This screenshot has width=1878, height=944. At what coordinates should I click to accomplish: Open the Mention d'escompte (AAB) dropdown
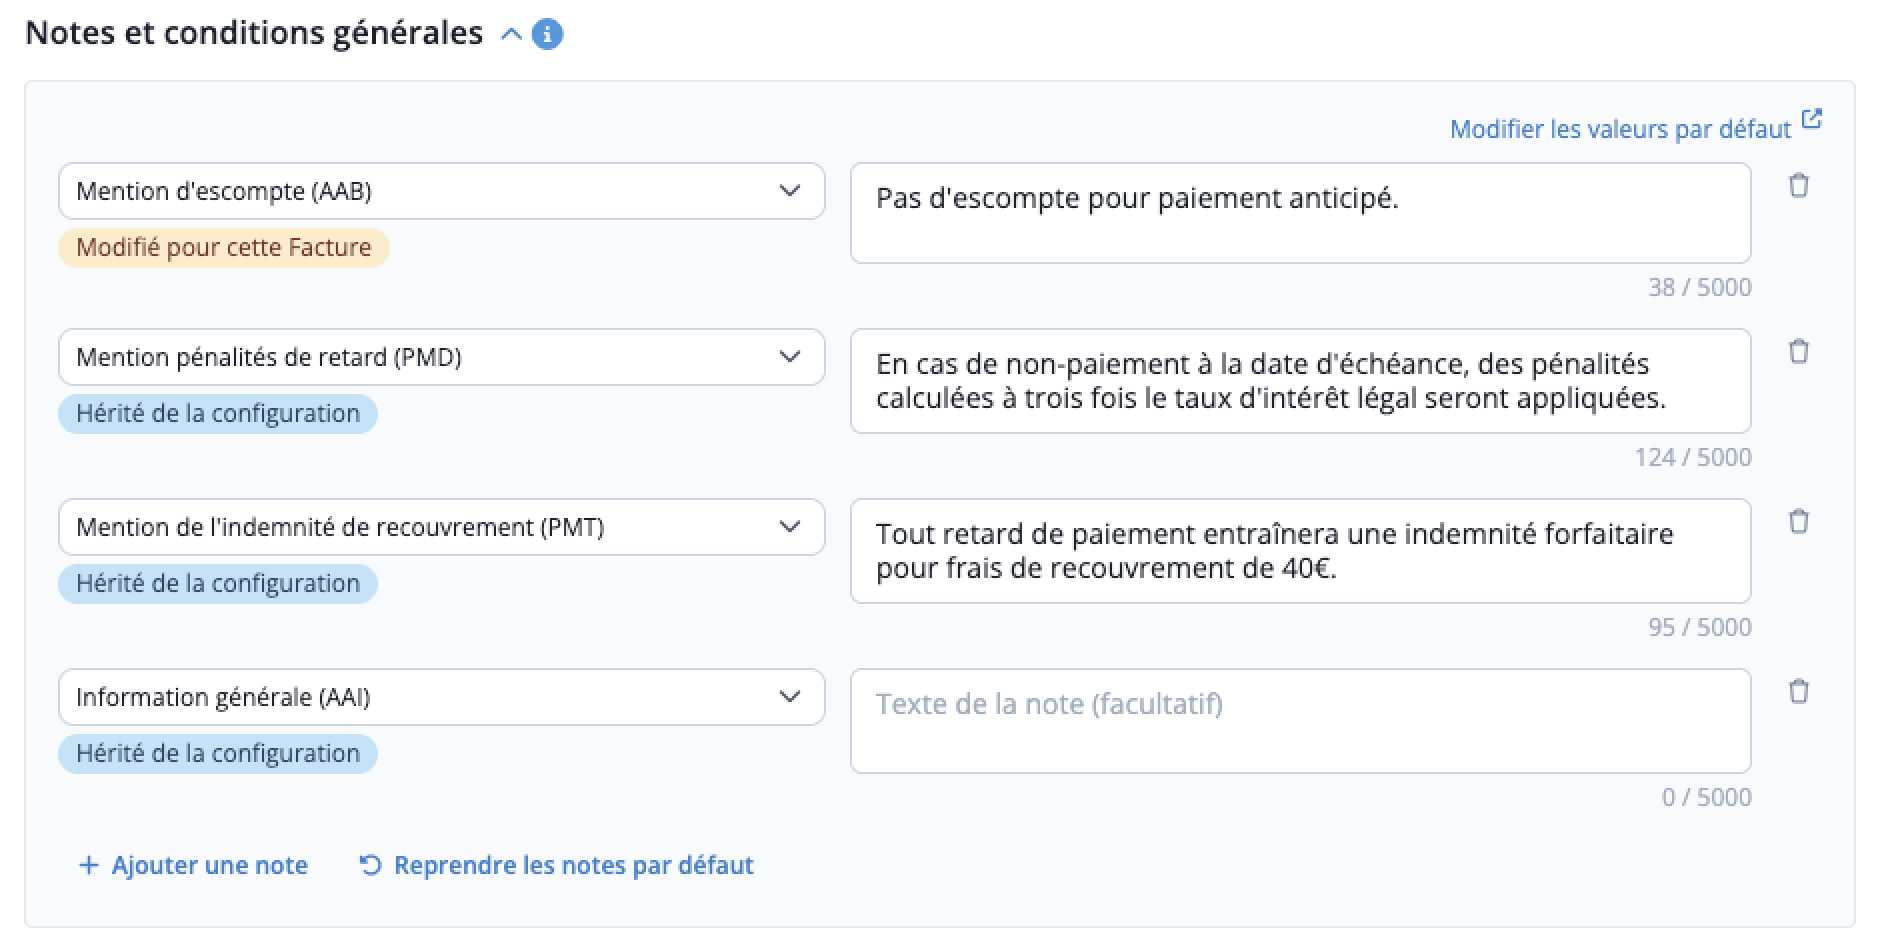[x=442, y=191]
